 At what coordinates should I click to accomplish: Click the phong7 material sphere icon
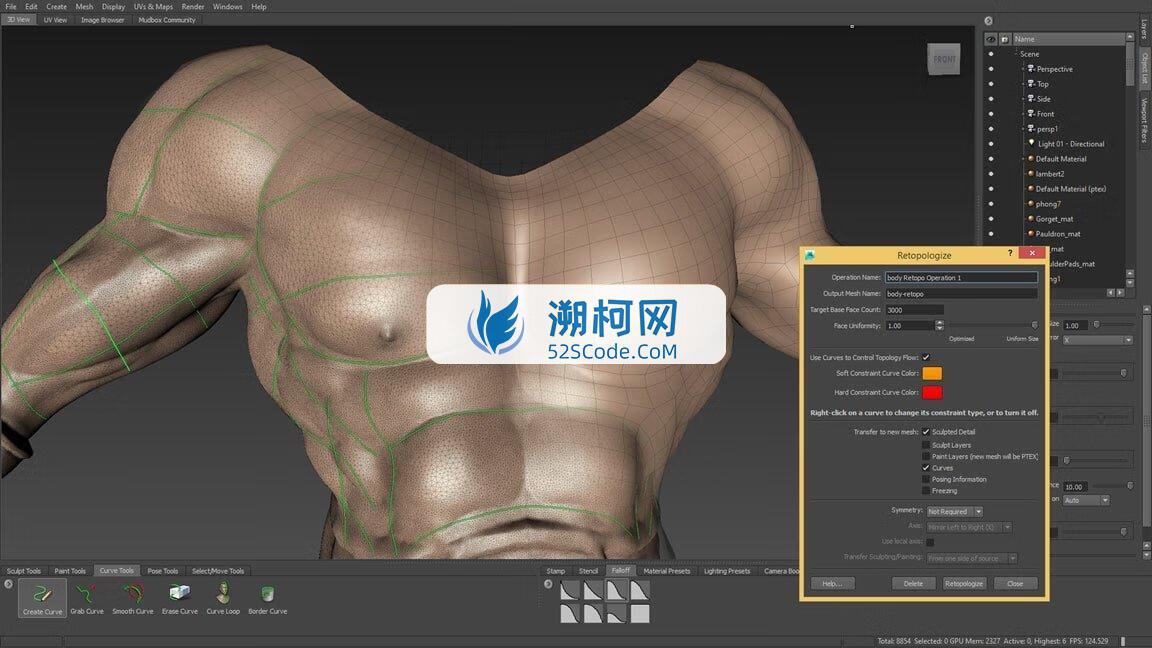pos(1031,204)
